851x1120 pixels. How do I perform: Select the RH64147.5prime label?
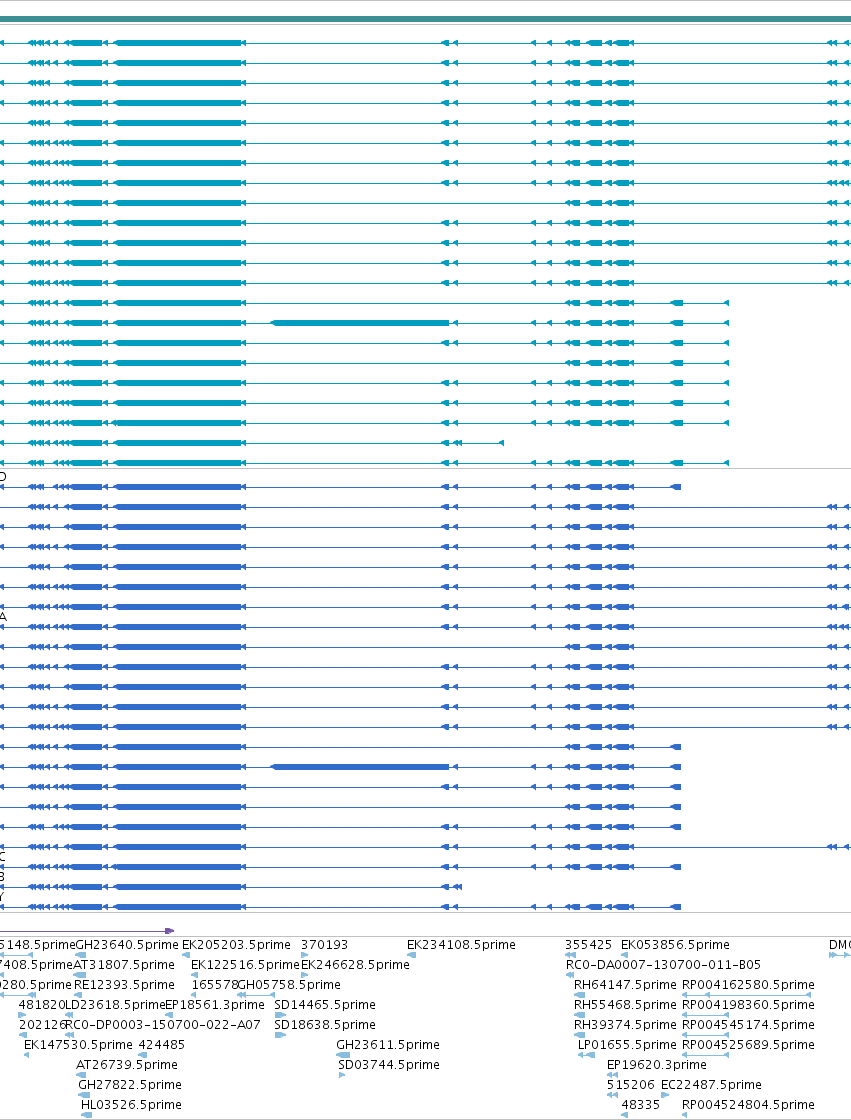click(625, 984)
